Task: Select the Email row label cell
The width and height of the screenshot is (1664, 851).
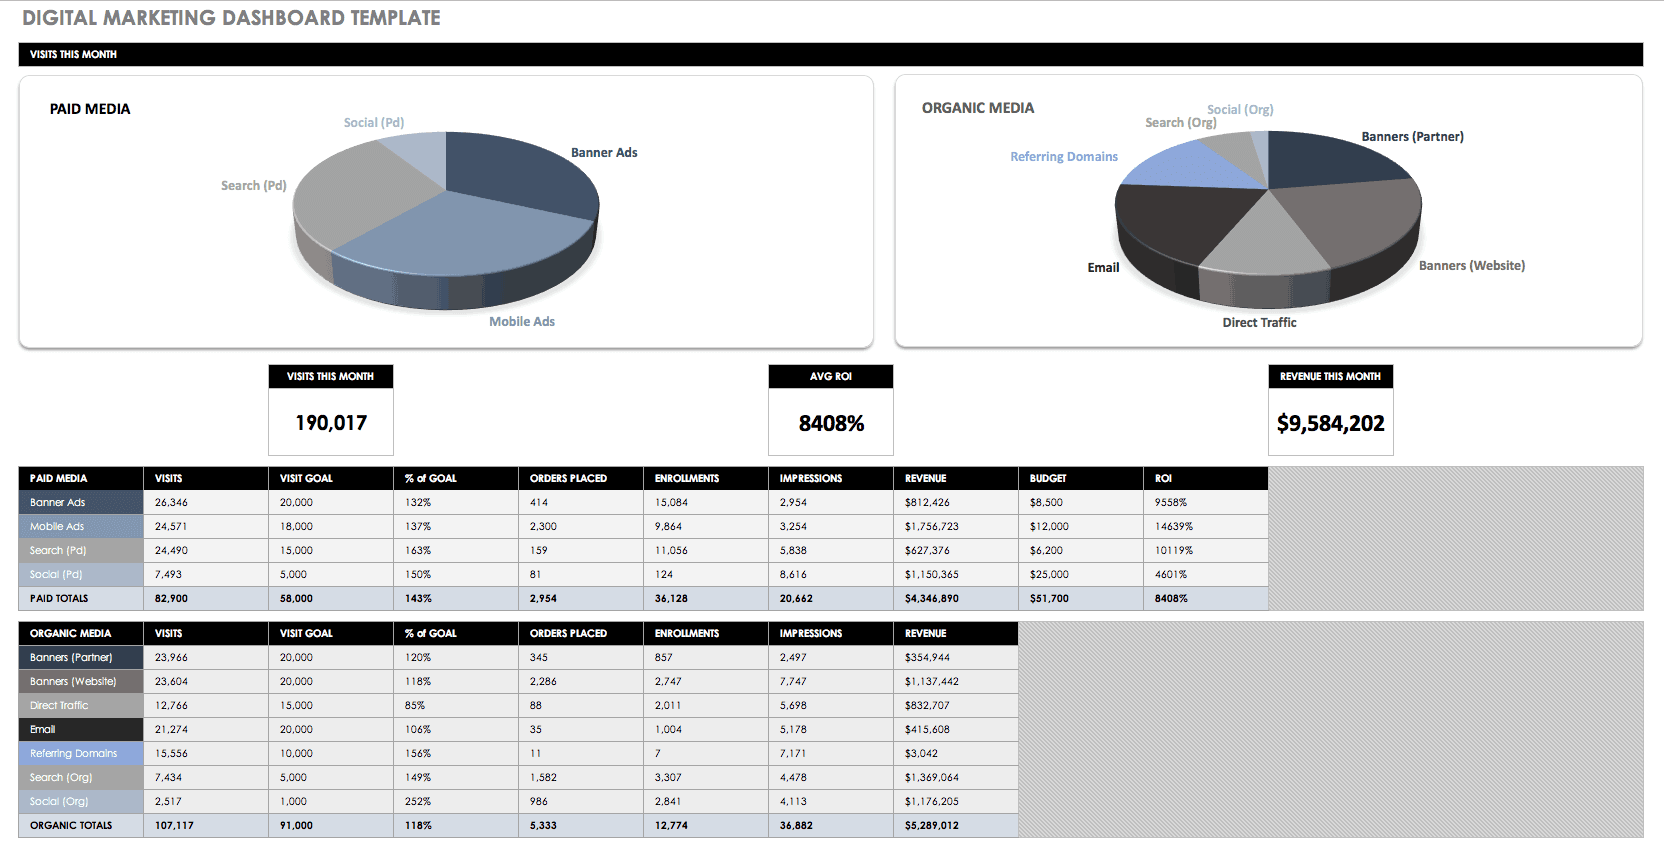Action: pos(81,730)
